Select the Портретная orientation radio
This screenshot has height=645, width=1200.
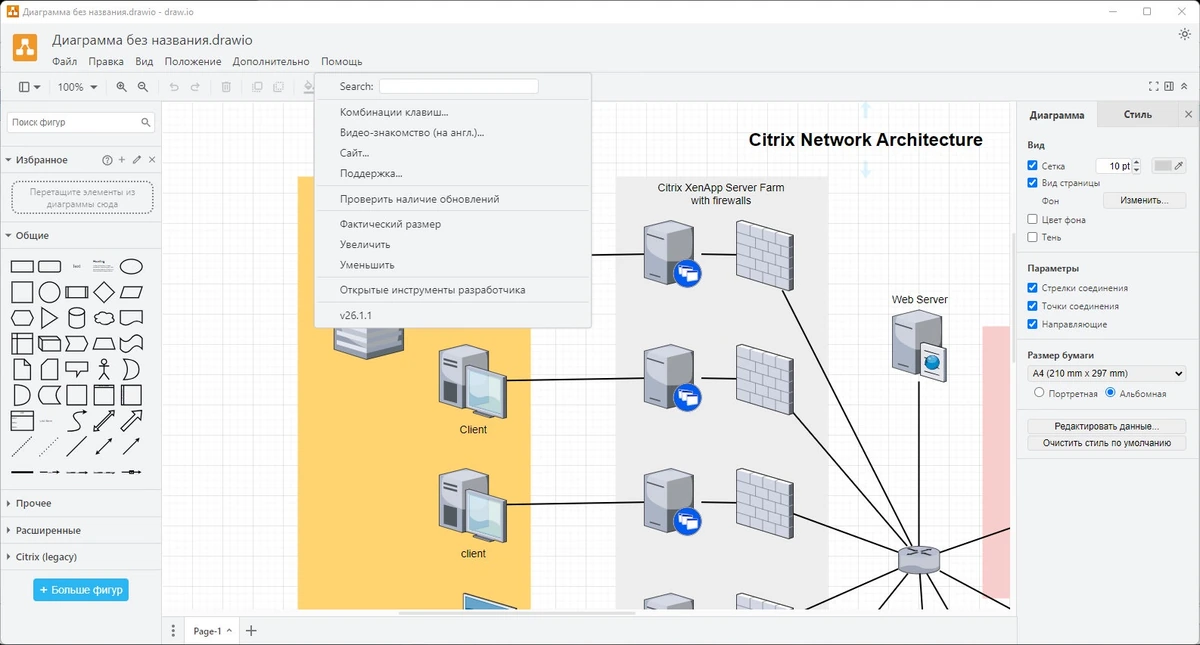(1039, 393)
